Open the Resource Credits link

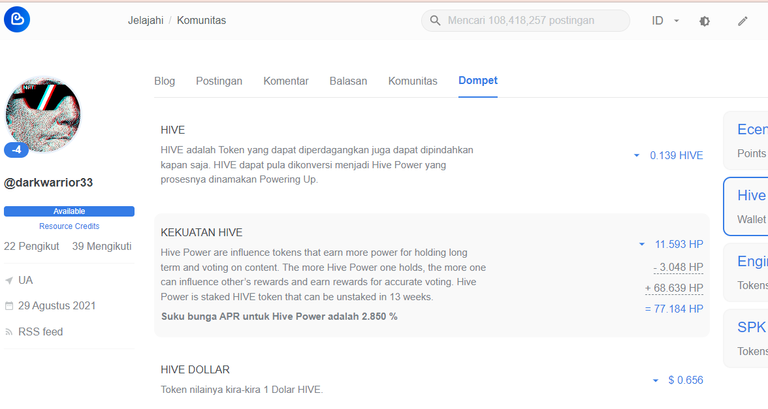[69, 226]
